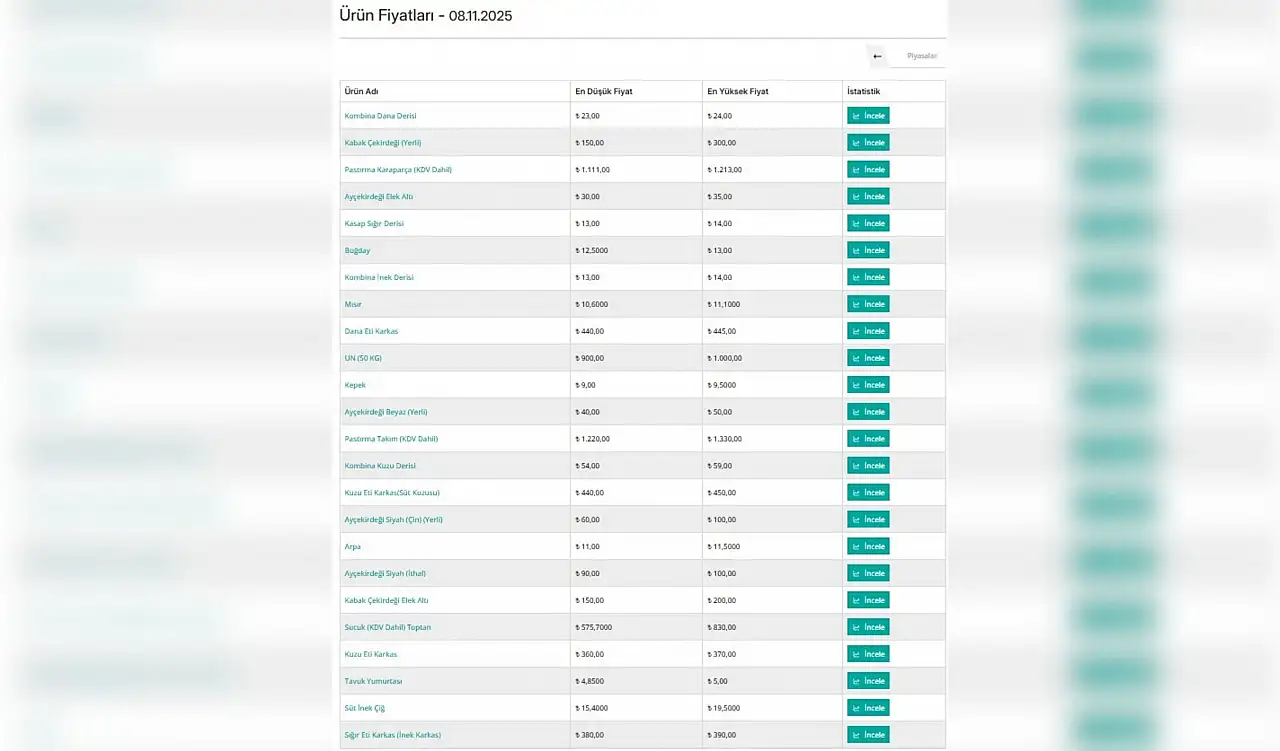Select İncele in the Arpa row

point(868,546)
